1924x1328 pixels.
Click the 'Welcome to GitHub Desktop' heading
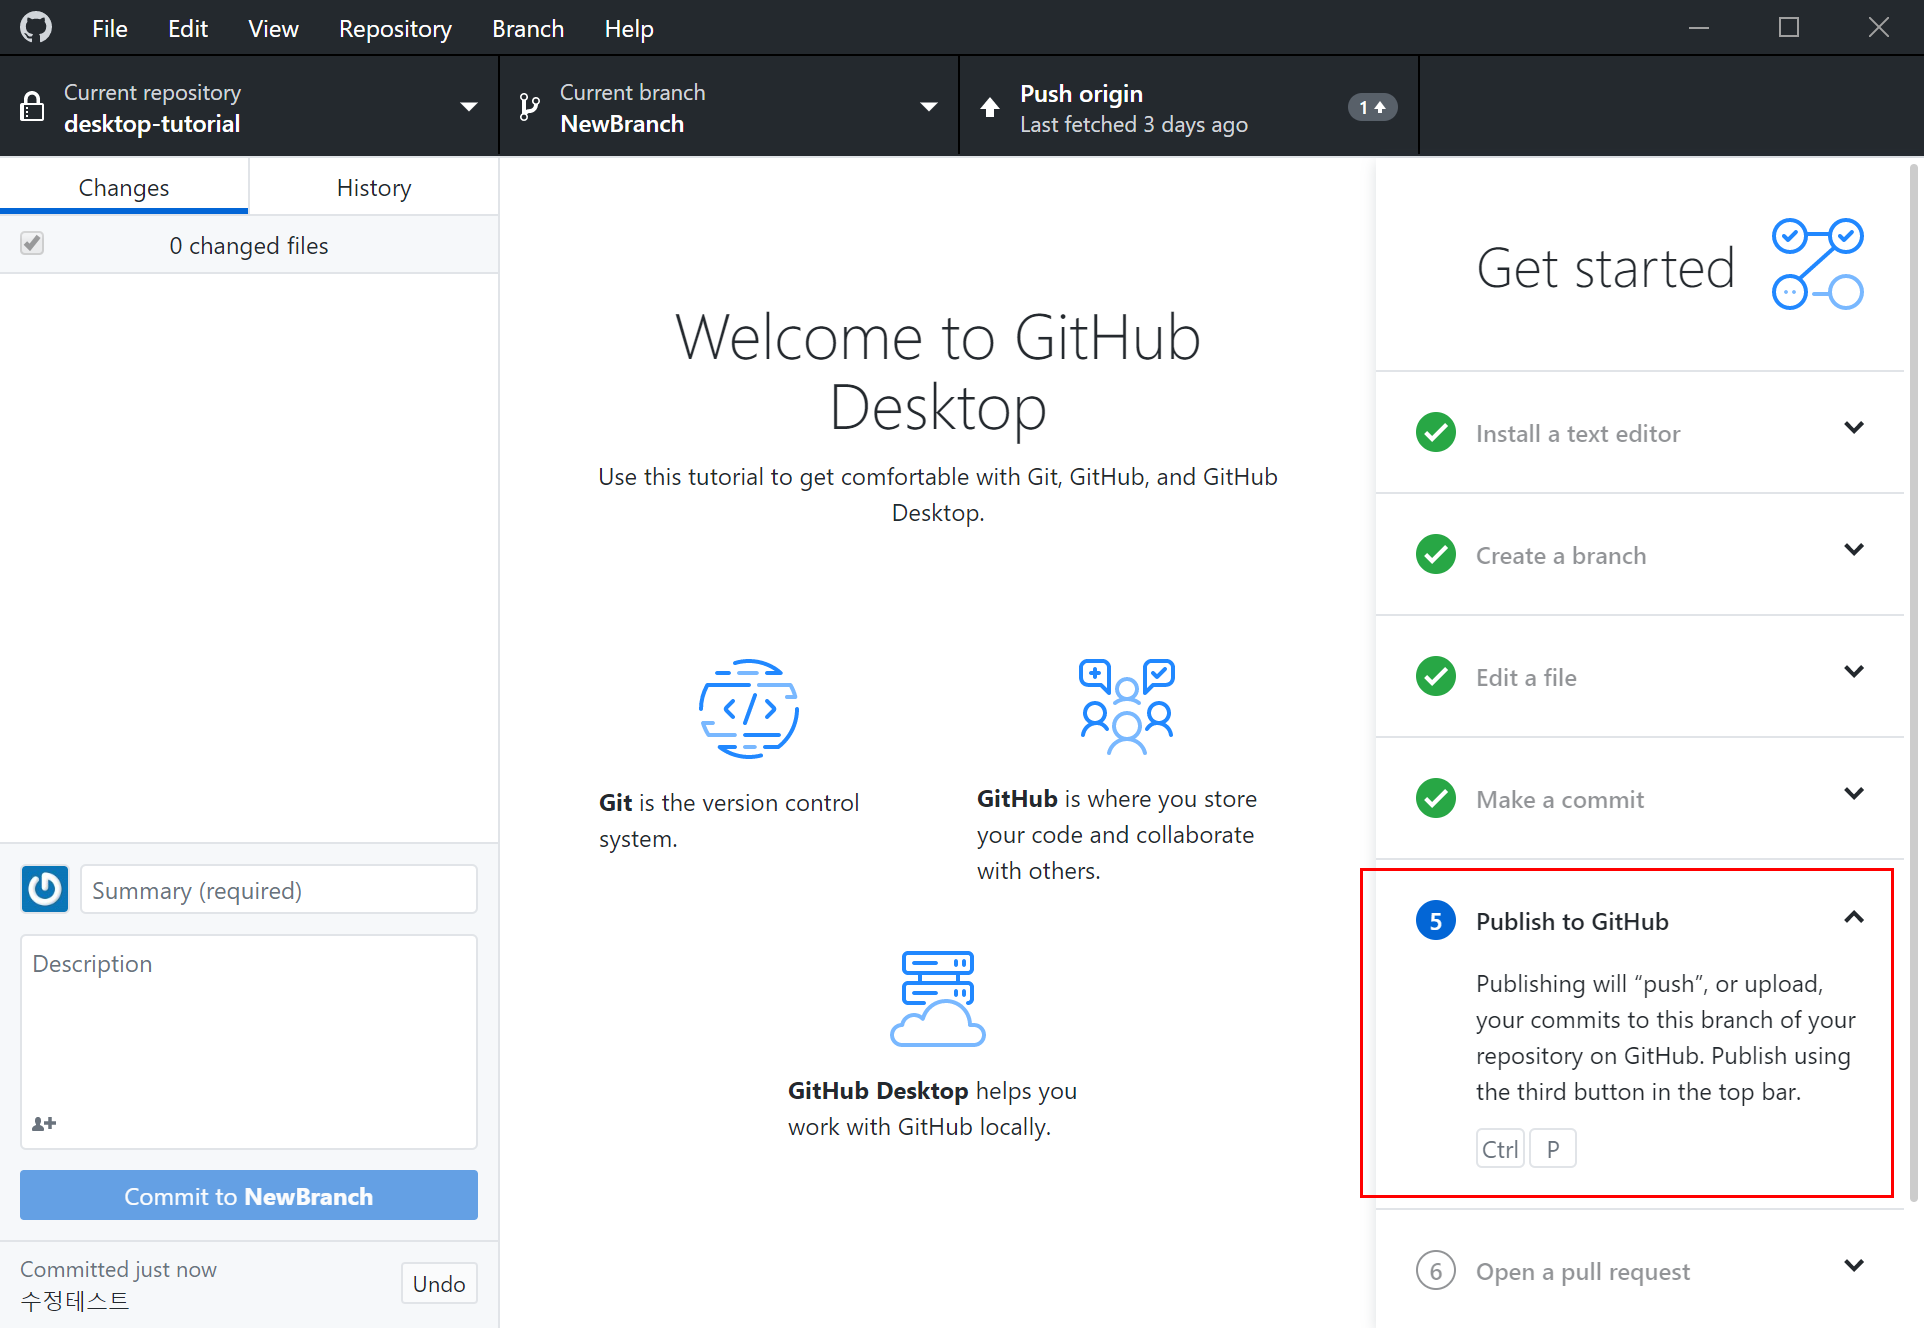pyautogui.click(x=938, y=372)
